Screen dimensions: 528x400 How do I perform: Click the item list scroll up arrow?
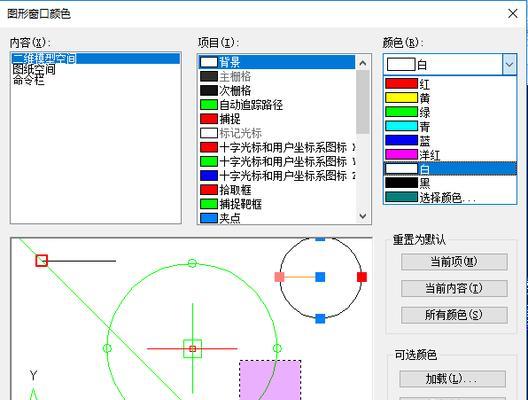[363, 63]
